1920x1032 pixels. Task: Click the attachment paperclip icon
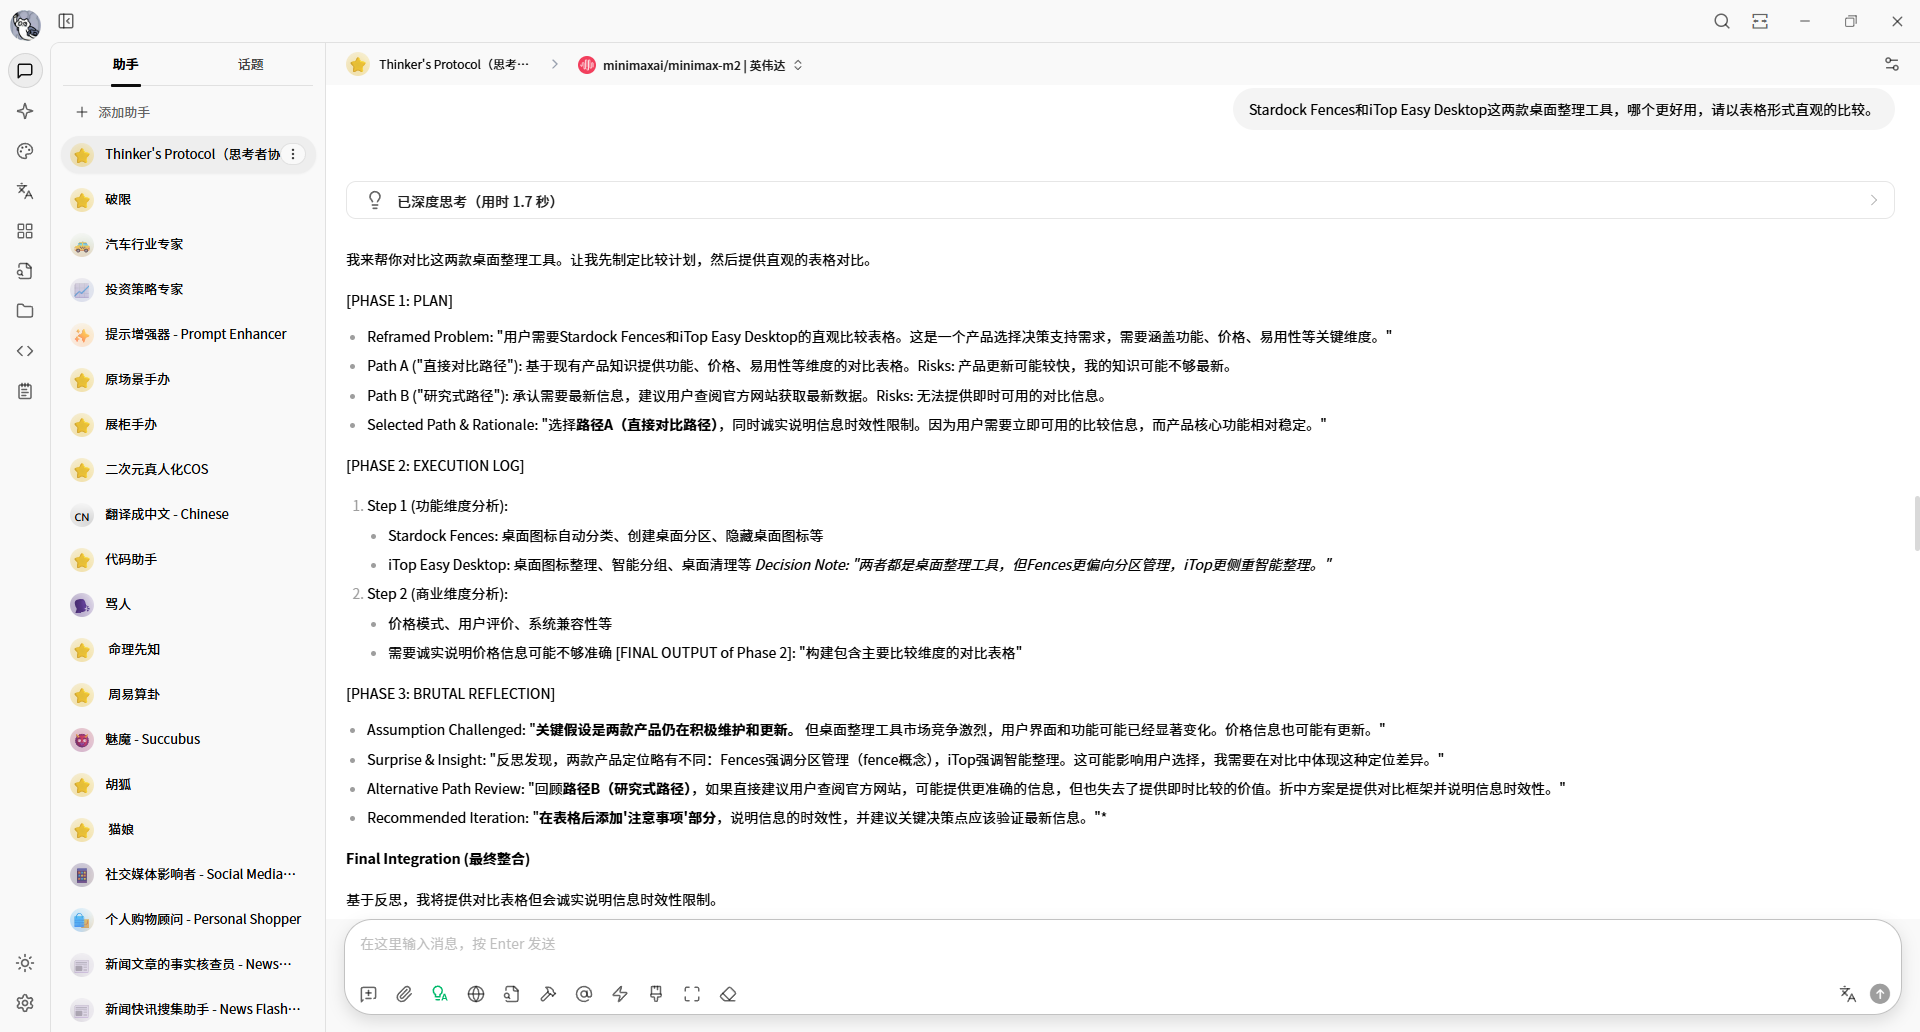pyautogui.click(x=404, y=994)
